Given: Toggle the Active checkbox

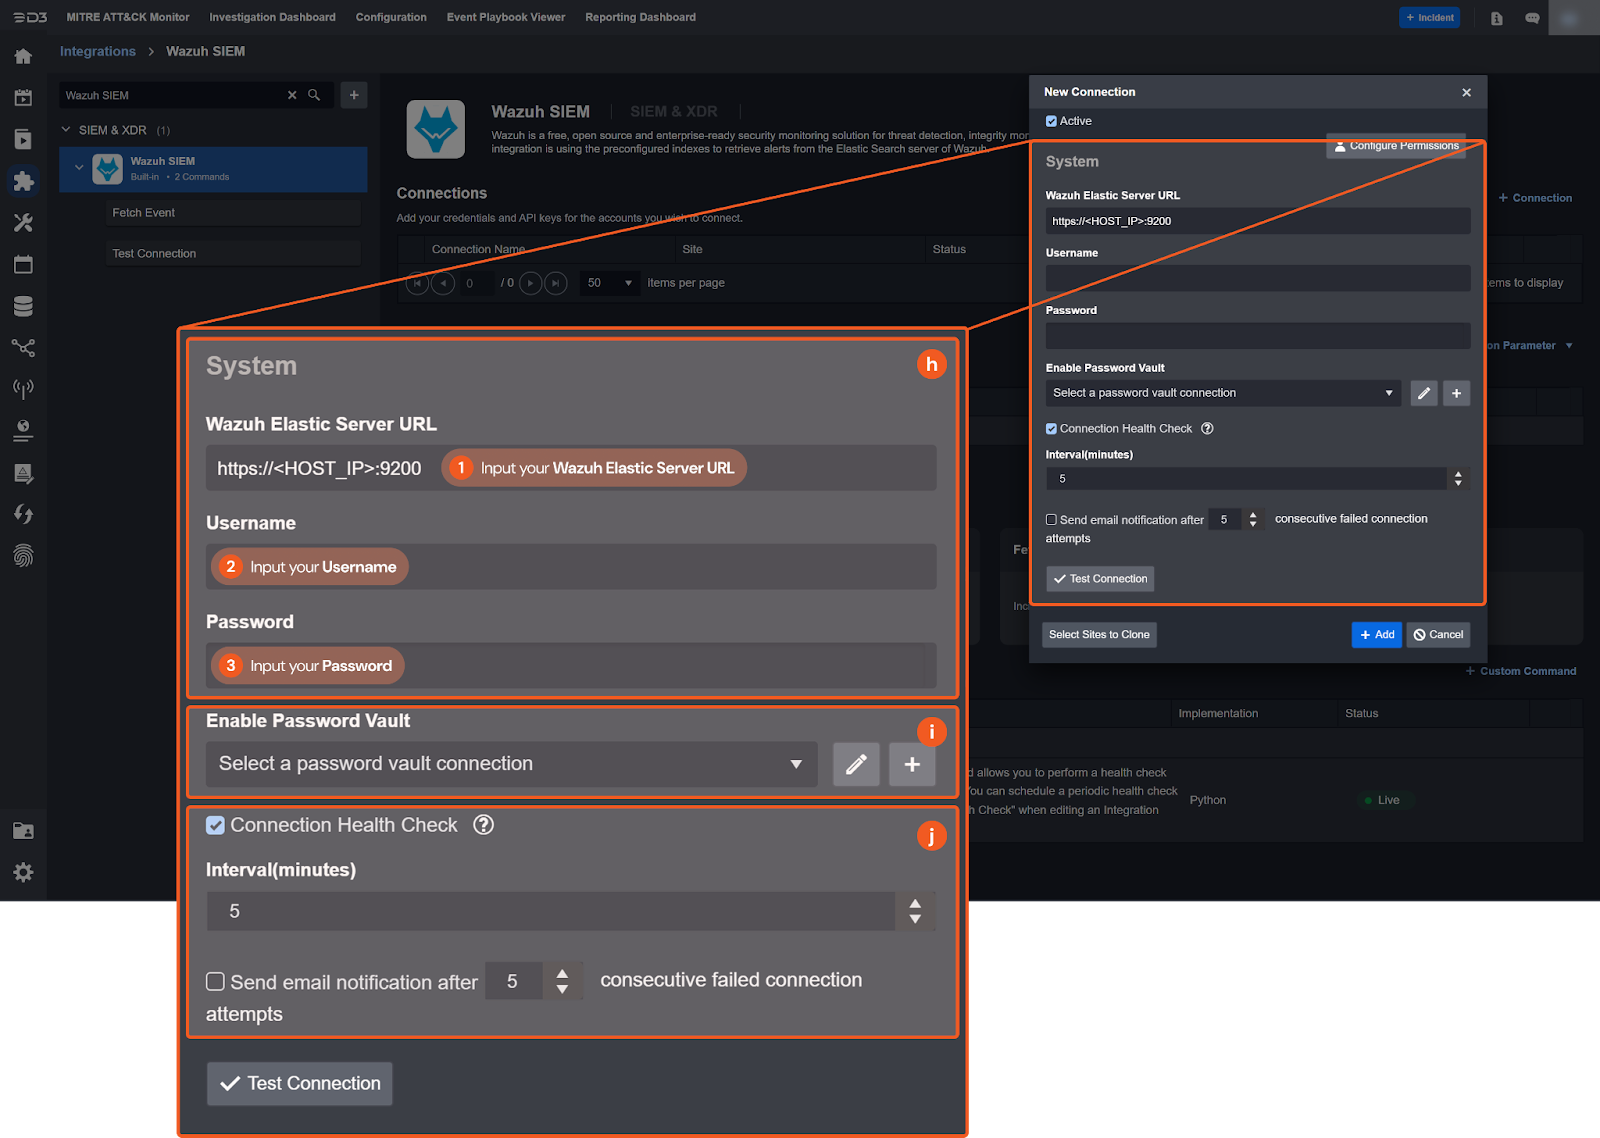Looking at the screenshot, I should pyautogui.click(x=1051, y=121).
